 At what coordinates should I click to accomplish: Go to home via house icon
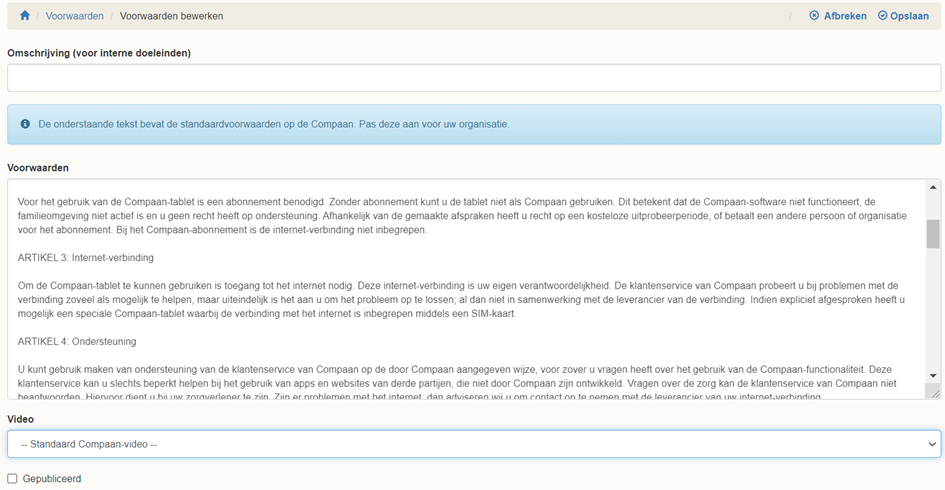(25, 16)
